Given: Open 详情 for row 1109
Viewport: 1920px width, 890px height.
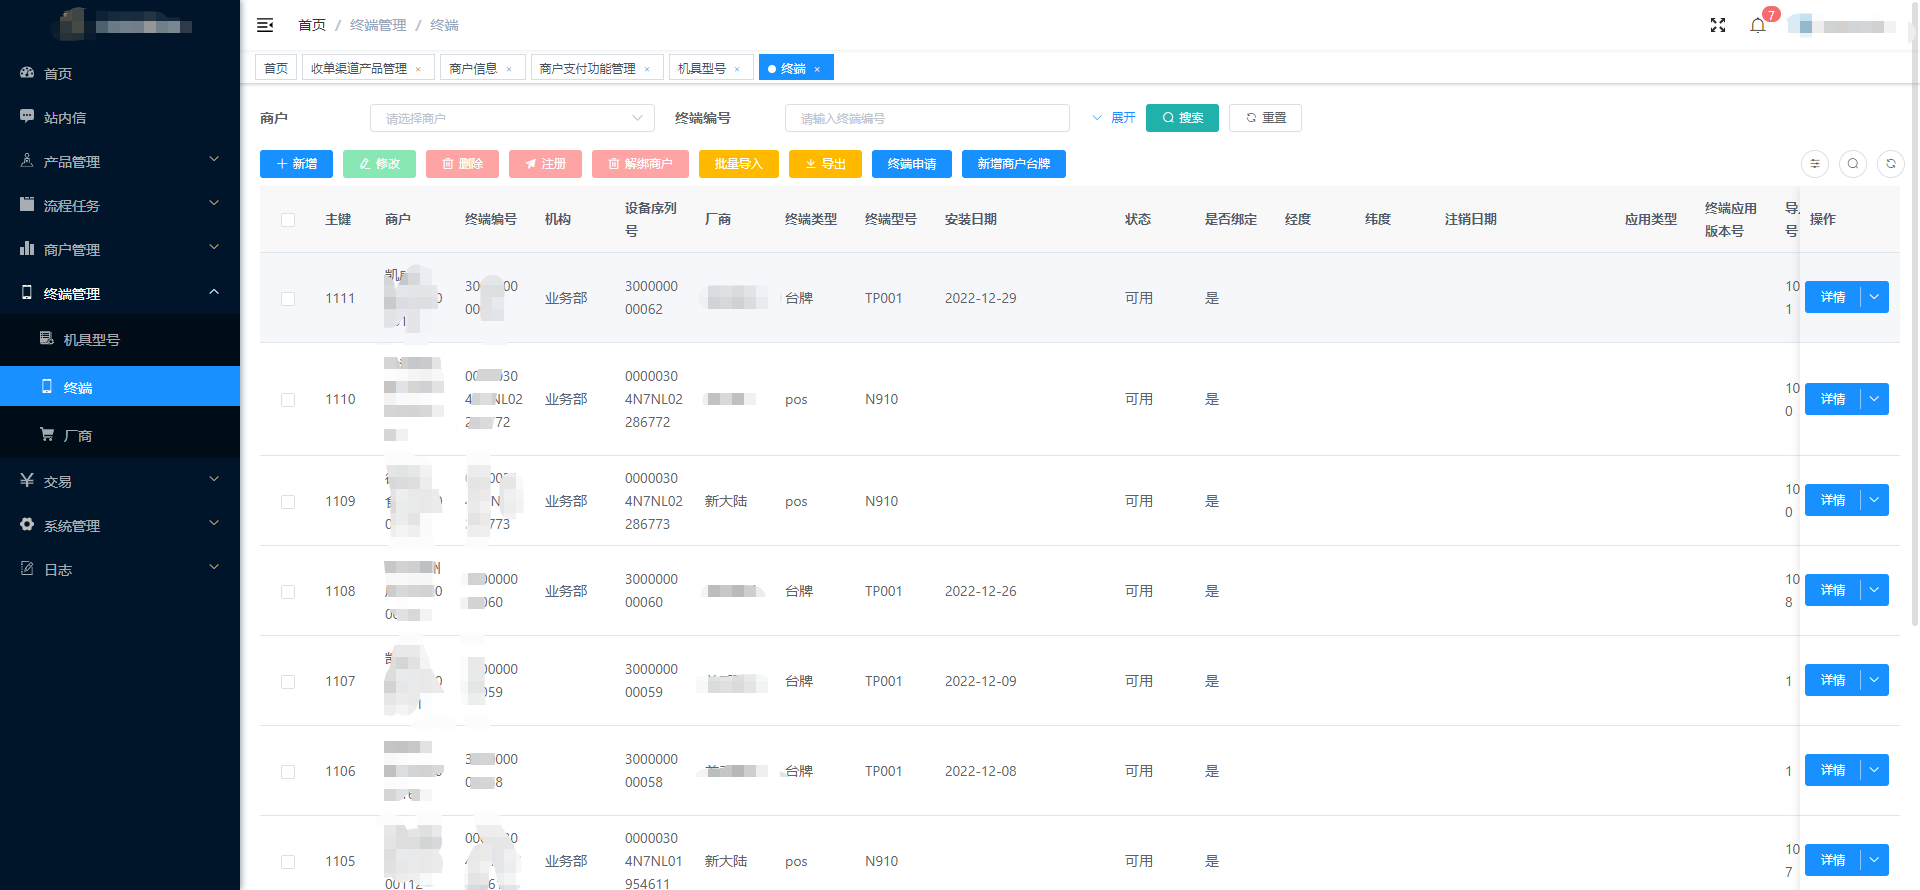Looking at the screenshot, I should tap(1832, 500).
